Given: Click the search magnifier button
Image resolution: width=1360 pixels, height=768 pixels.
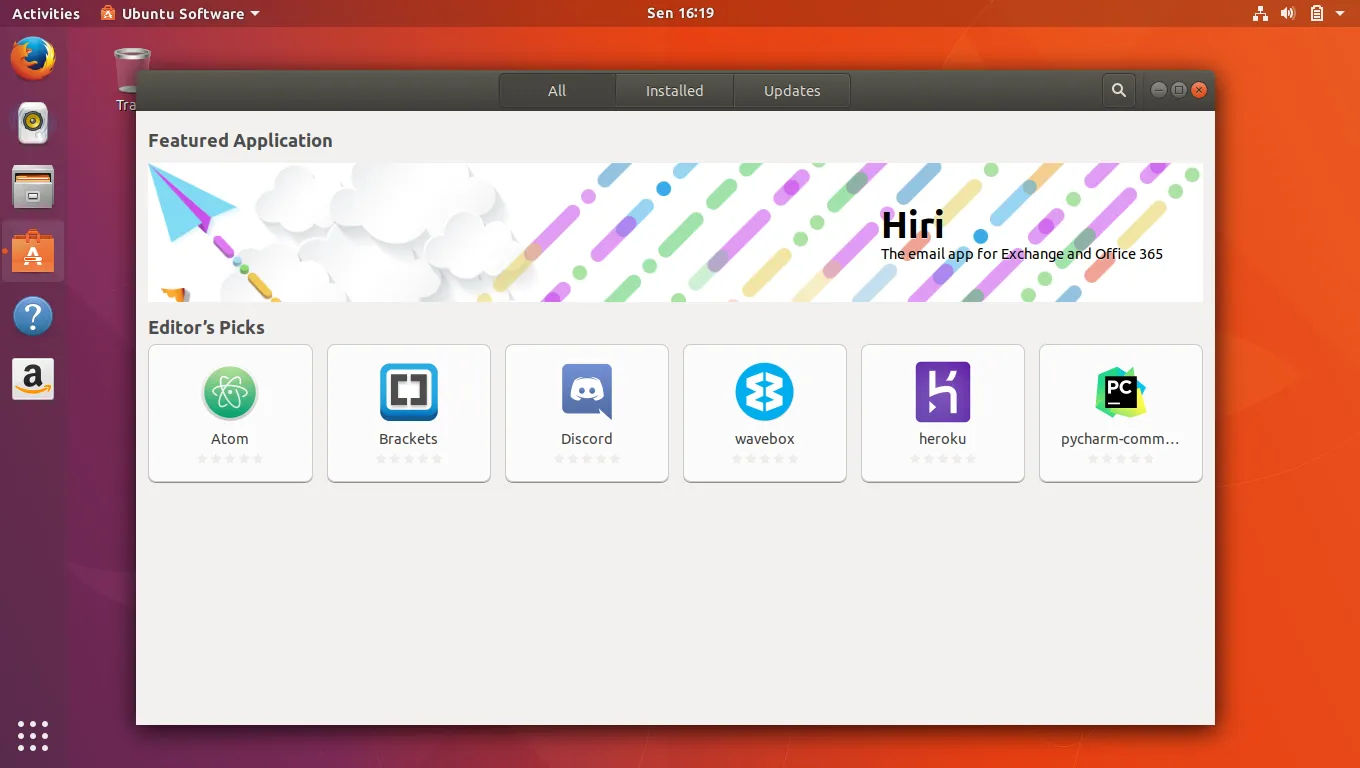Looking at the screenshot, I should click(1118, 90).
